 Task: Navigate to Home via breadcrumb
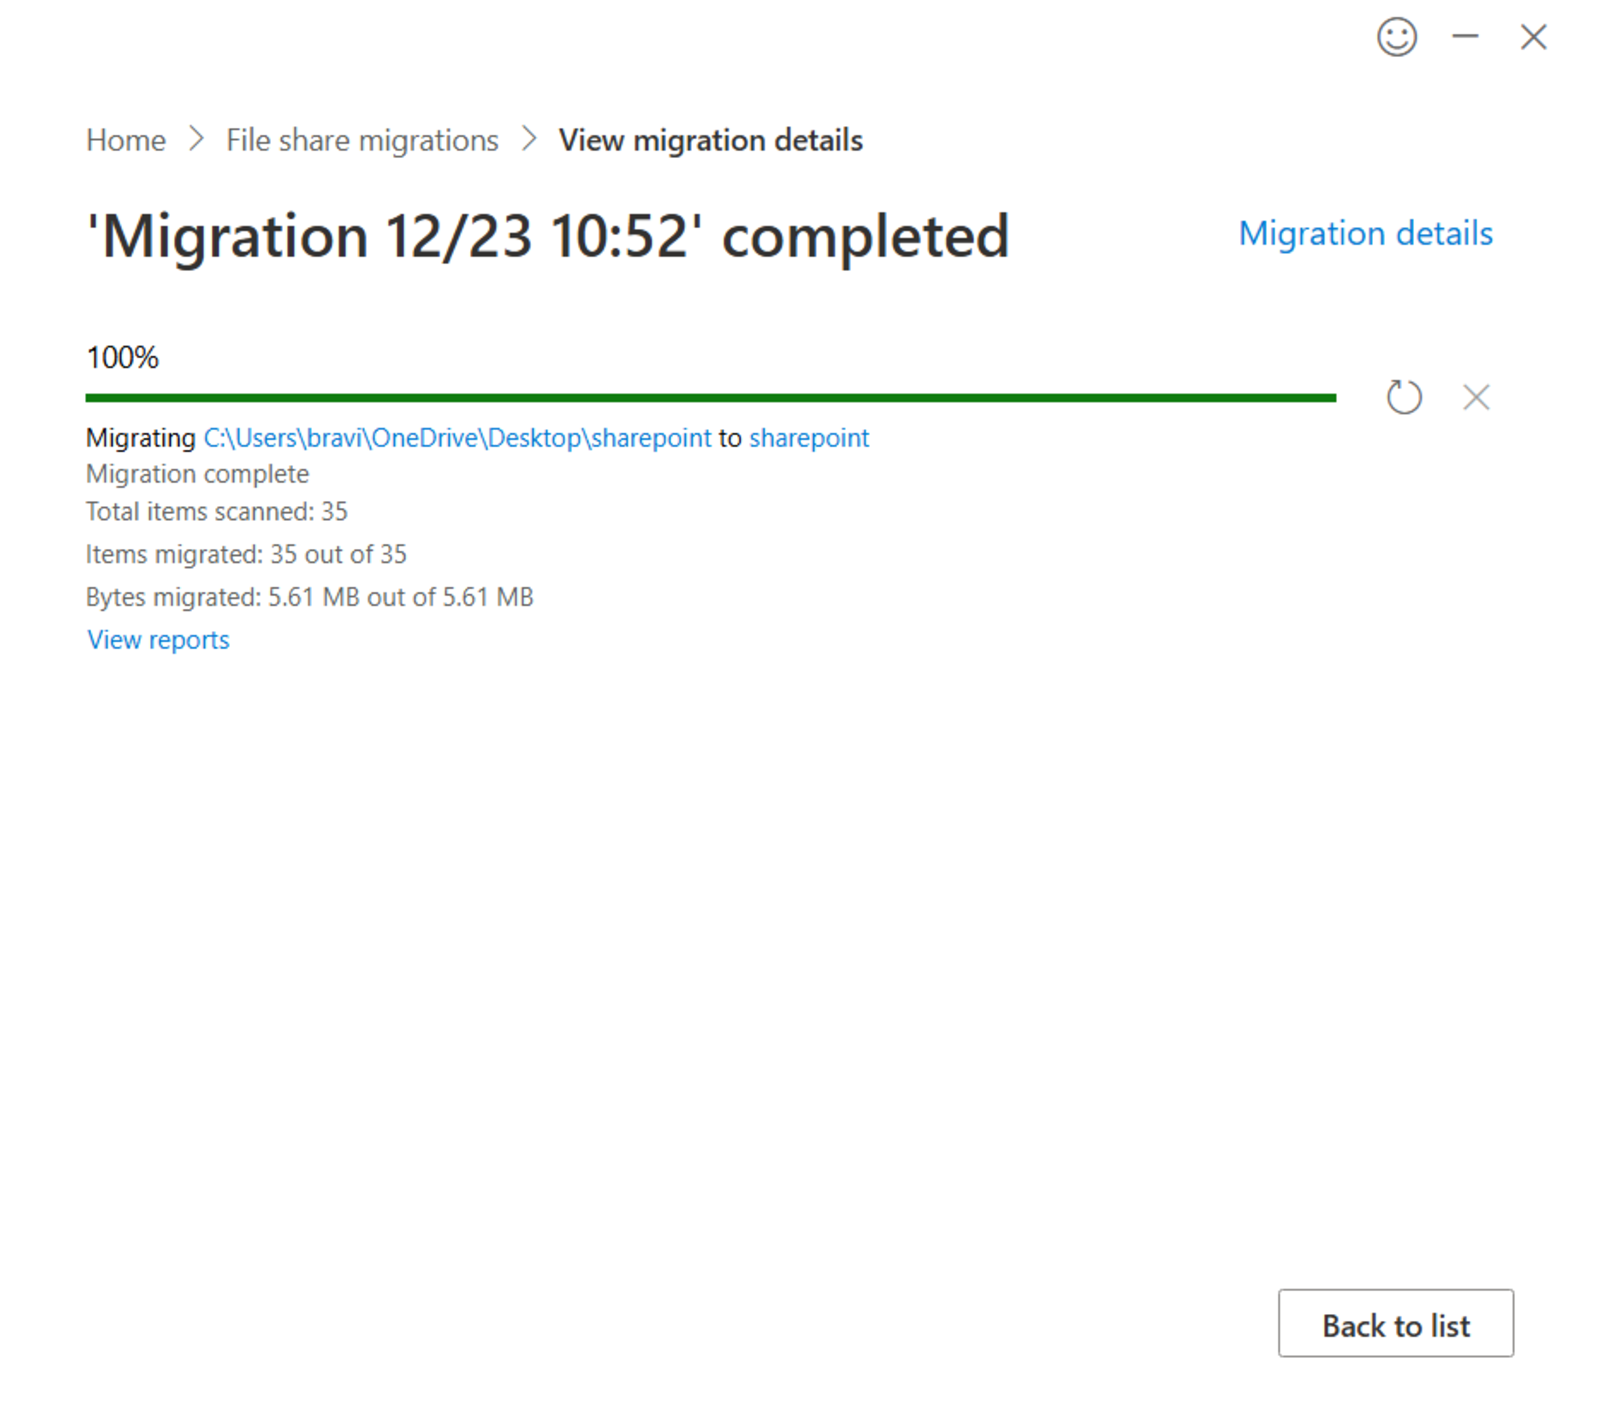[x=125, y=141]
